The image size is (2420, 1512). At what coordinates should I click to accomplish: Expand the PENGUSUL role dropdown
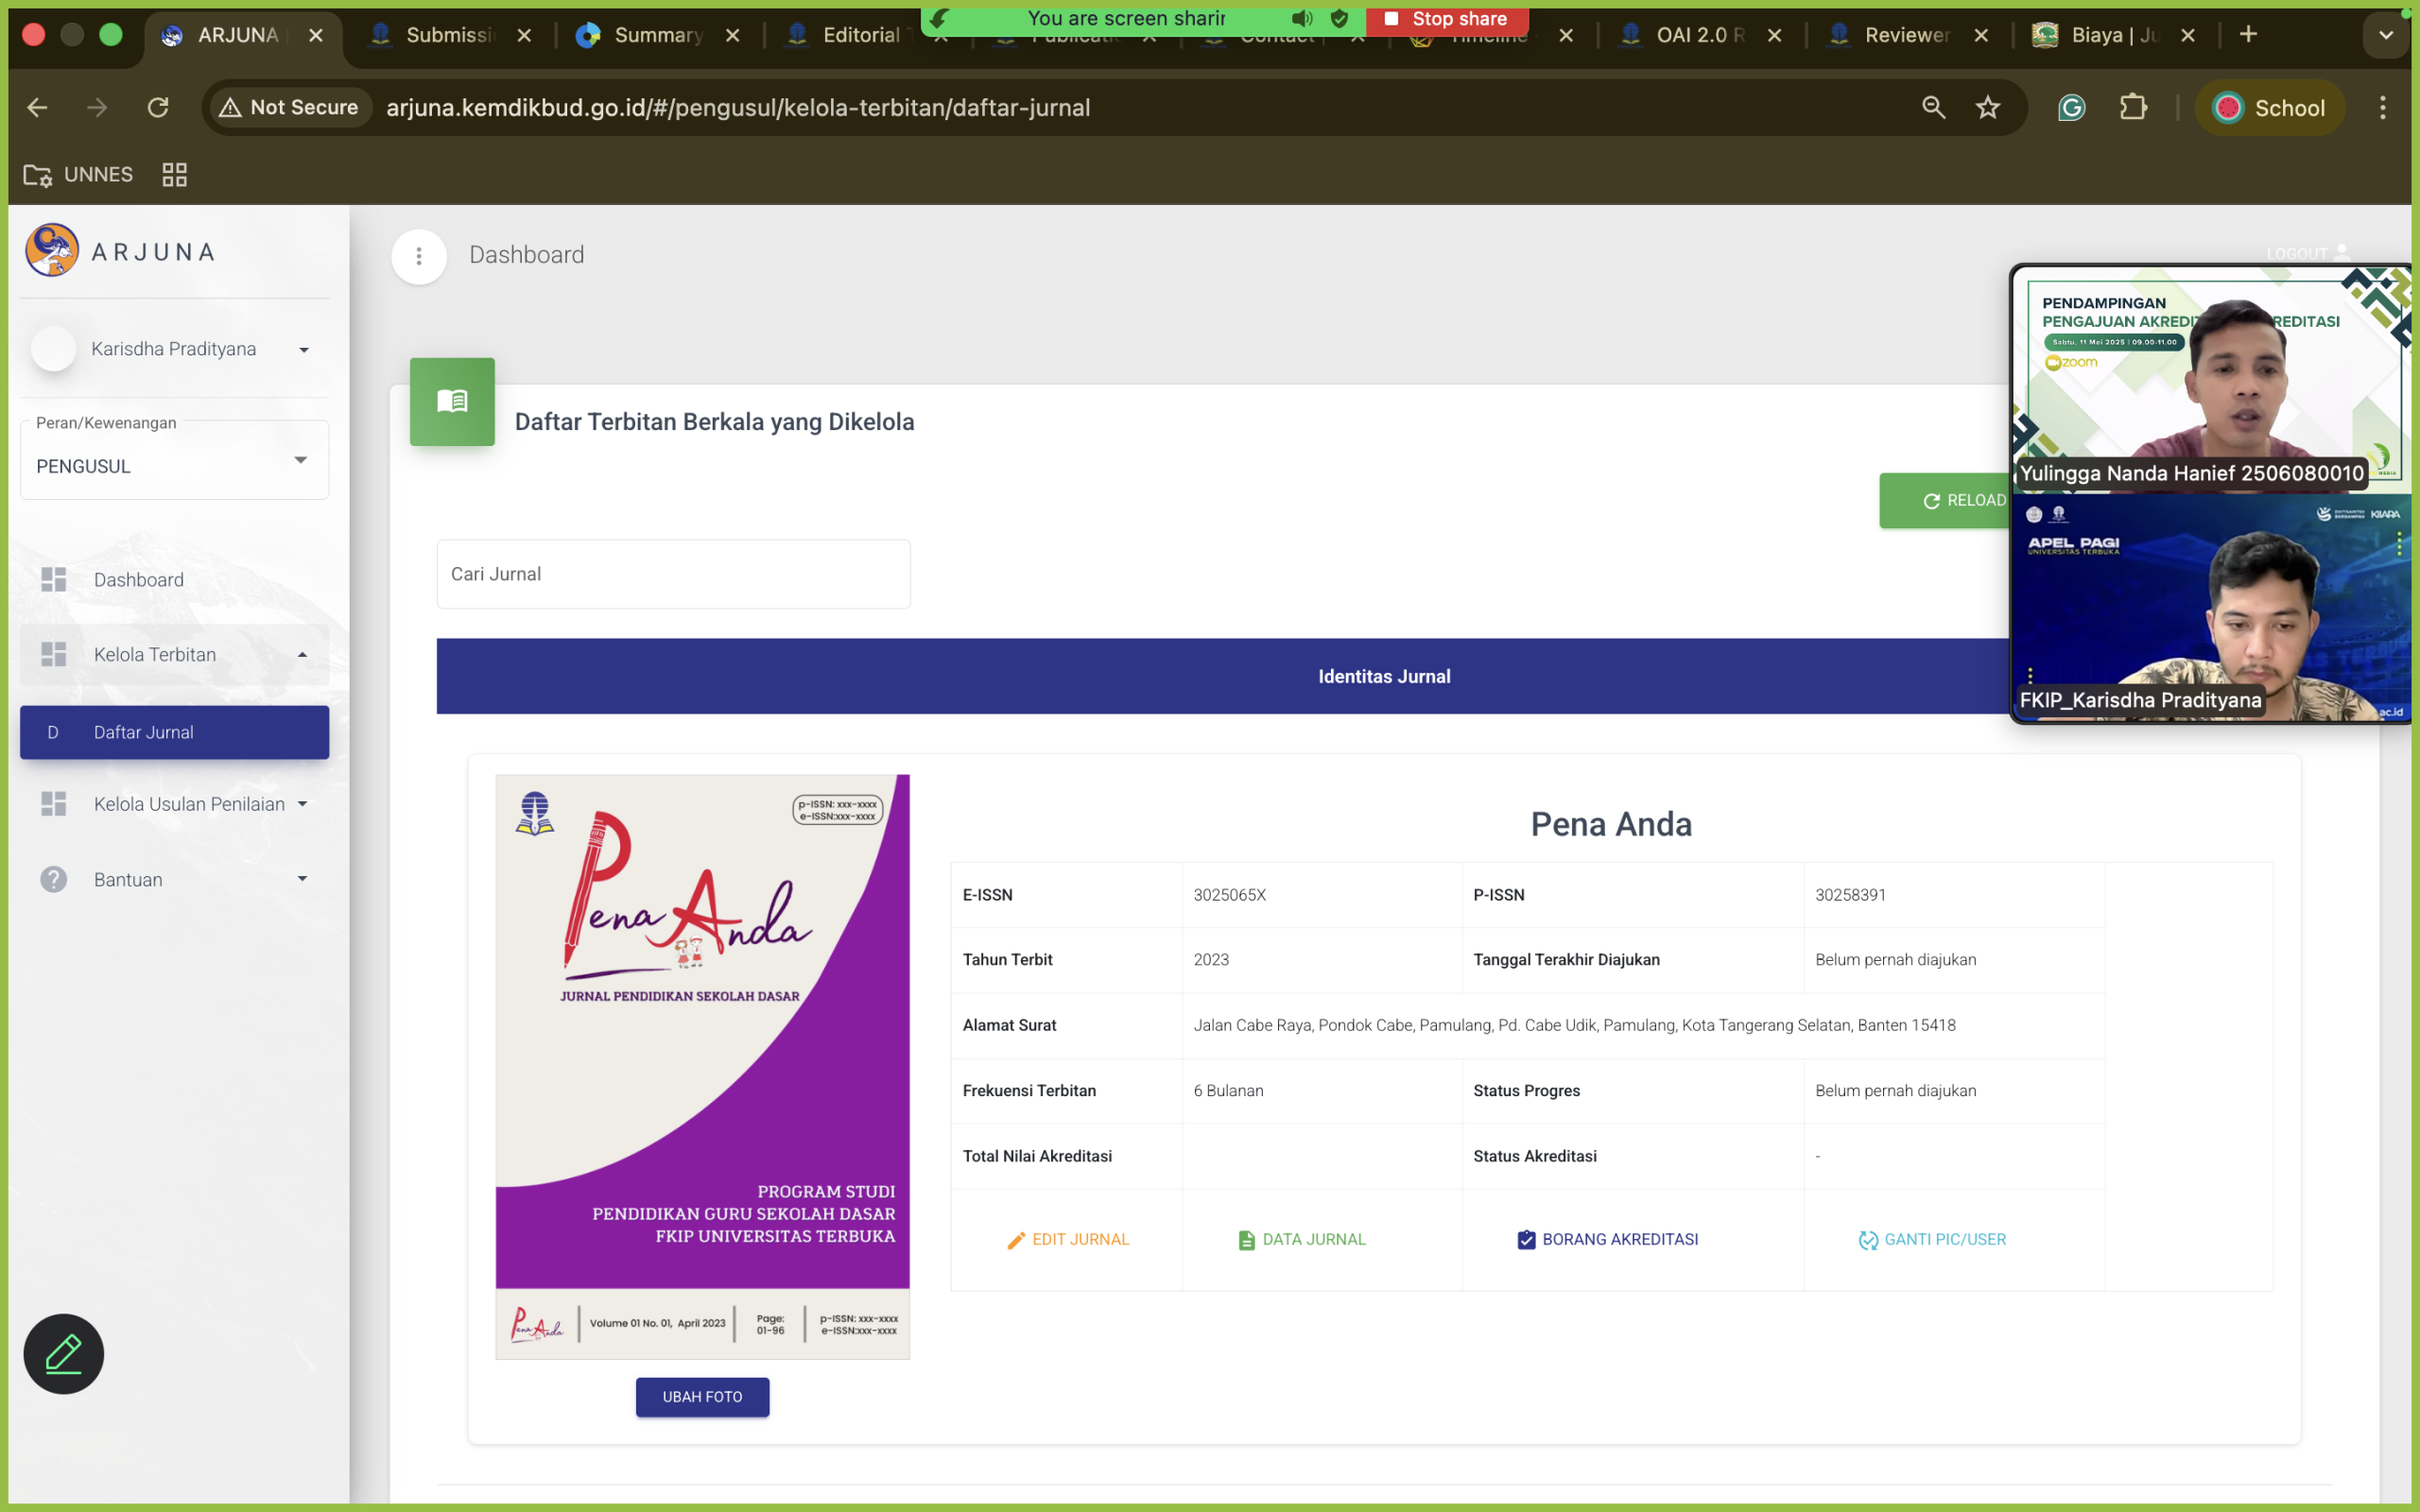pos(301,460)
